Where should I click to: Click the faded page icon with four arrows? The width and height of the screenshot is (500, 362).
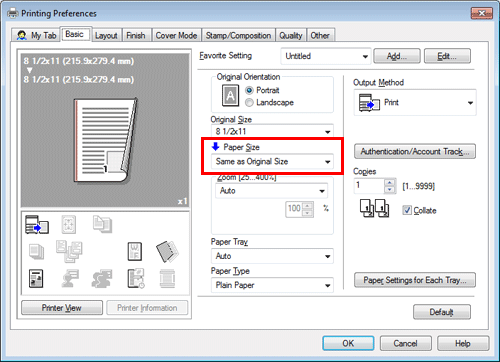pos(69,224)
